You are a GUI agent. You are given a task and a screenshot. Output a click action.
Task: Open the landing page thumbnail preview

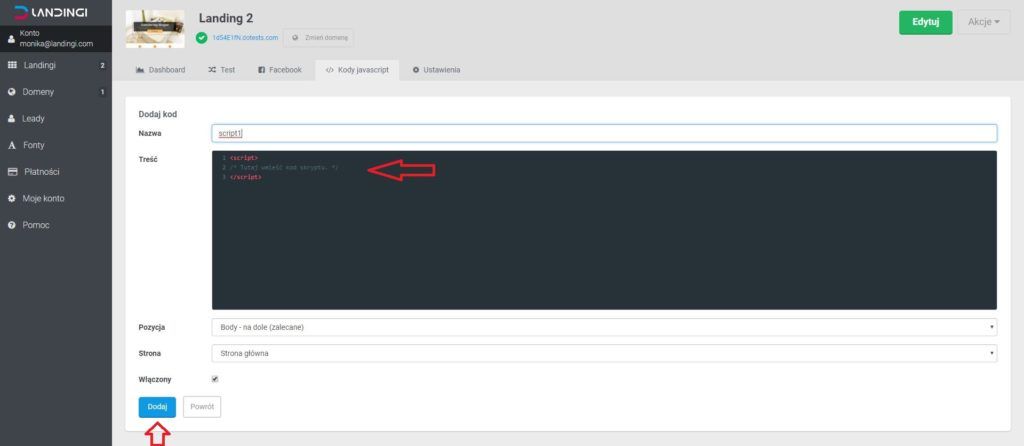pos(155,28)
